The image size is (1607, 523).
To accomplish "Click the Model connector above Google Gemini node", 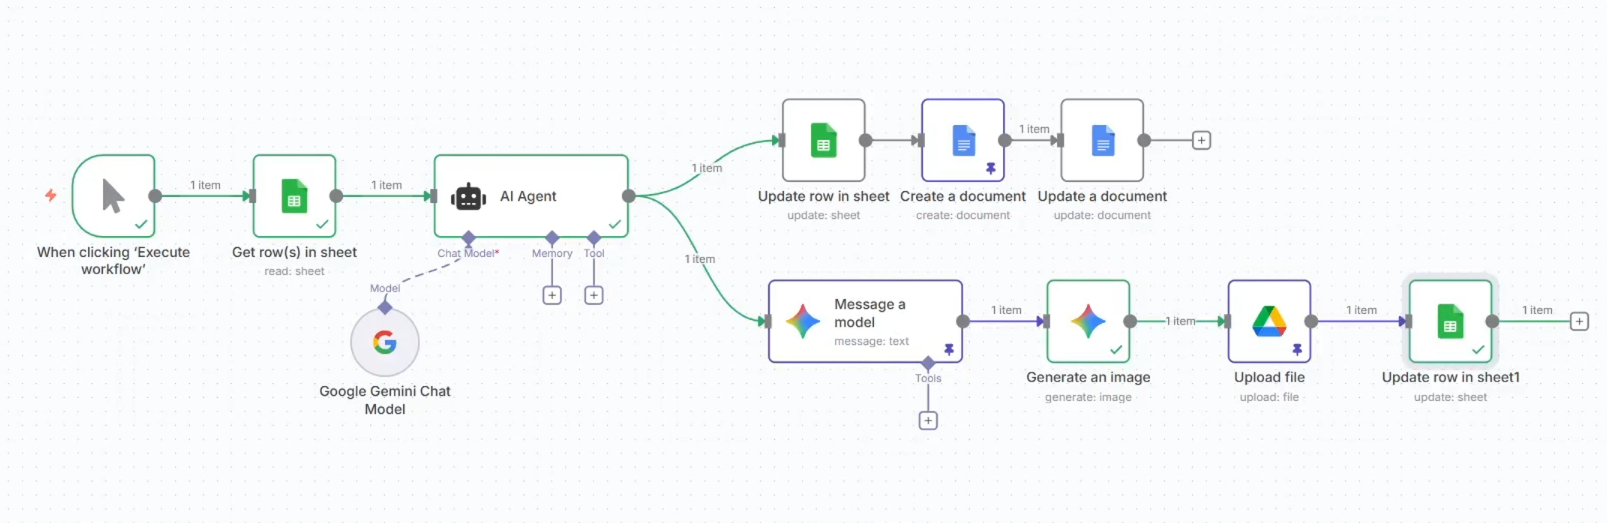I will (x=385, y=307).
